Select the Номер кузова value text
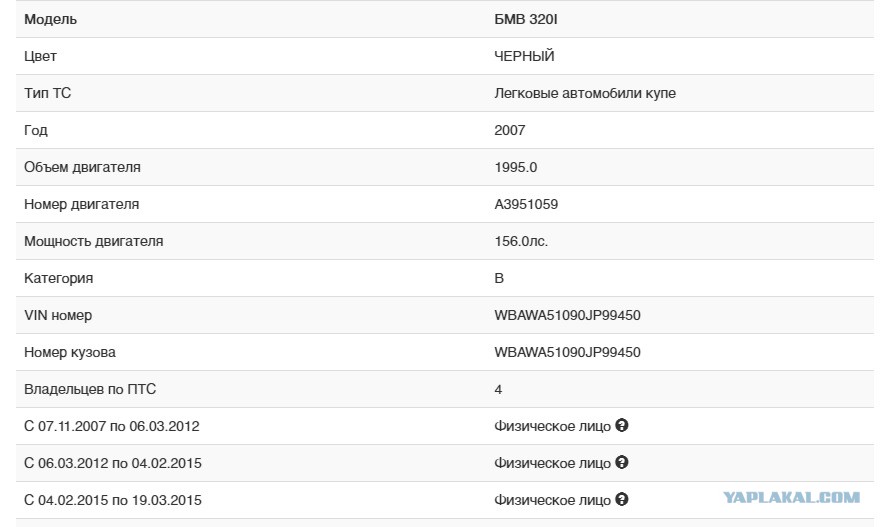 (567, 352)
